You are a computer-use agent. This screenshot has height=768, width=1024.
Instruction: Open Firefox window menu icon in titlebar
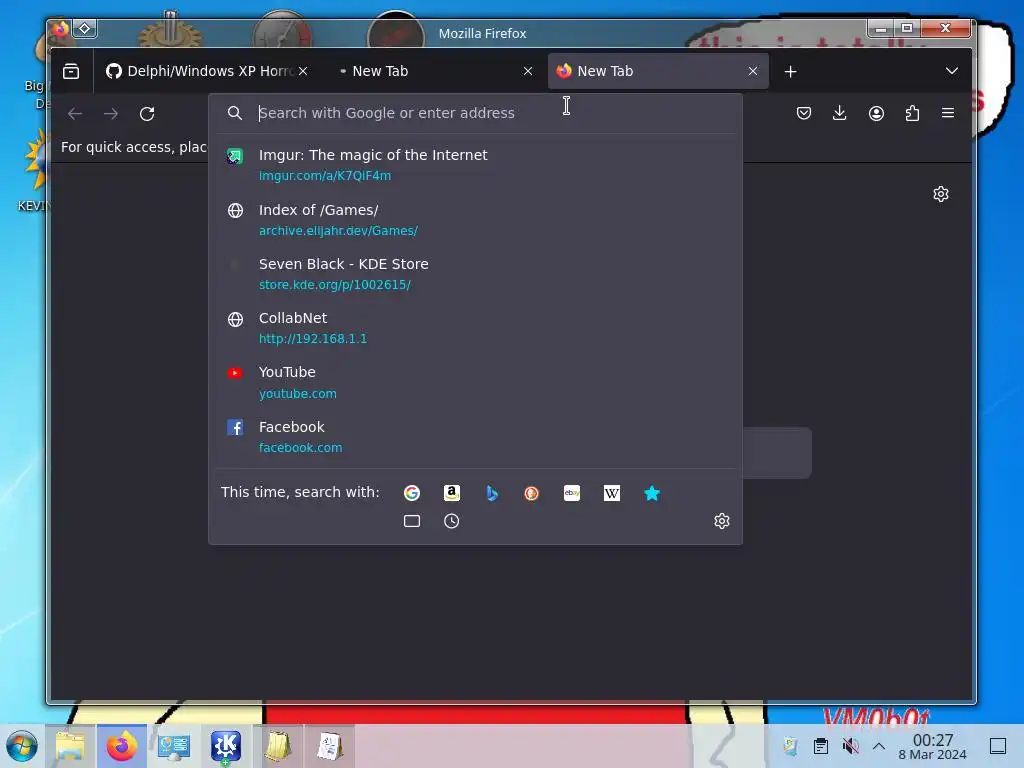tap(60, 29)
